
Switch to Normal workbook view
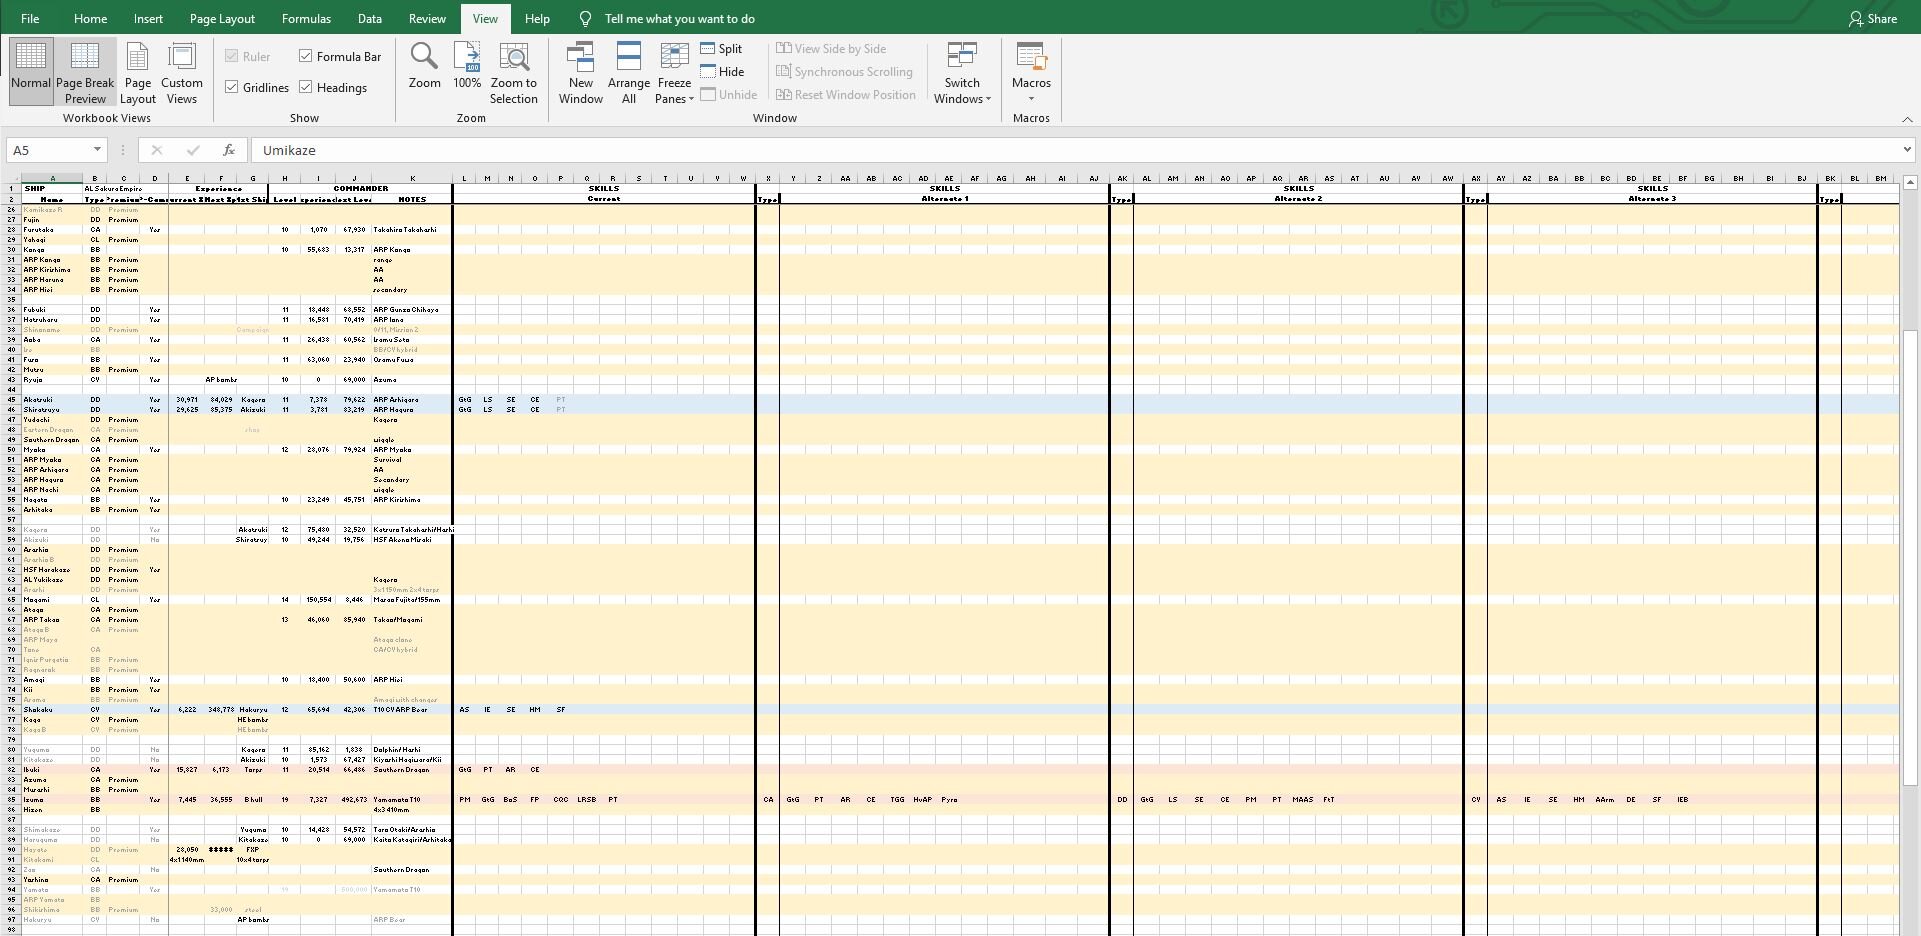pyautogui.click(x=31, y=71)
